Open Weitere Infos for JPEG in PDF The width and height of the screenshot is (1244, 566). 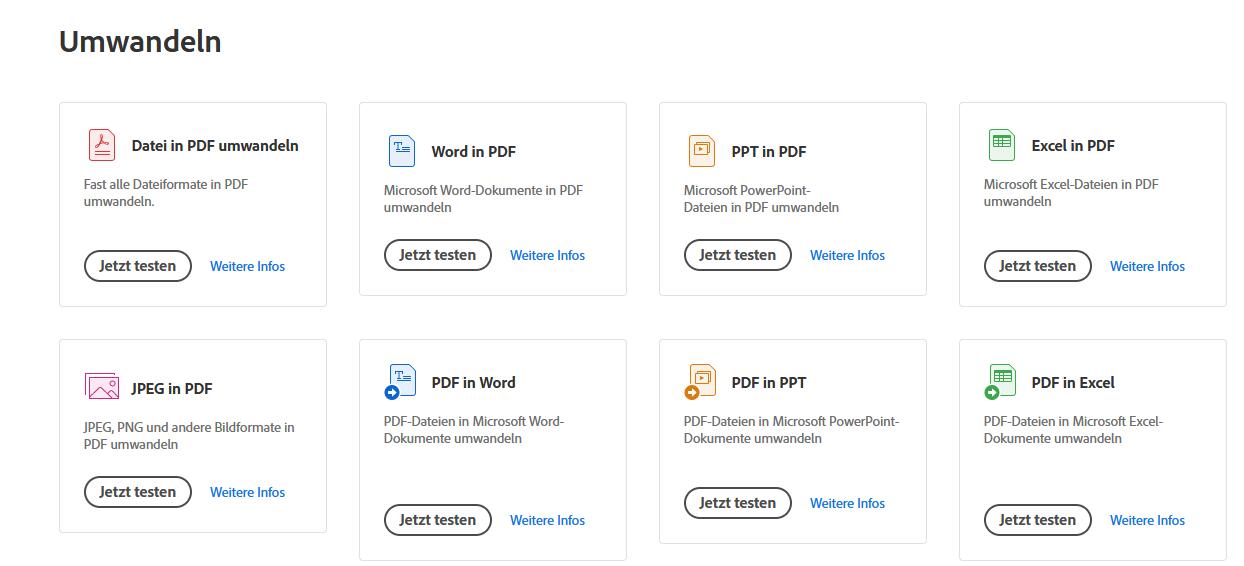pyautogui.click(x=247, y=492)
